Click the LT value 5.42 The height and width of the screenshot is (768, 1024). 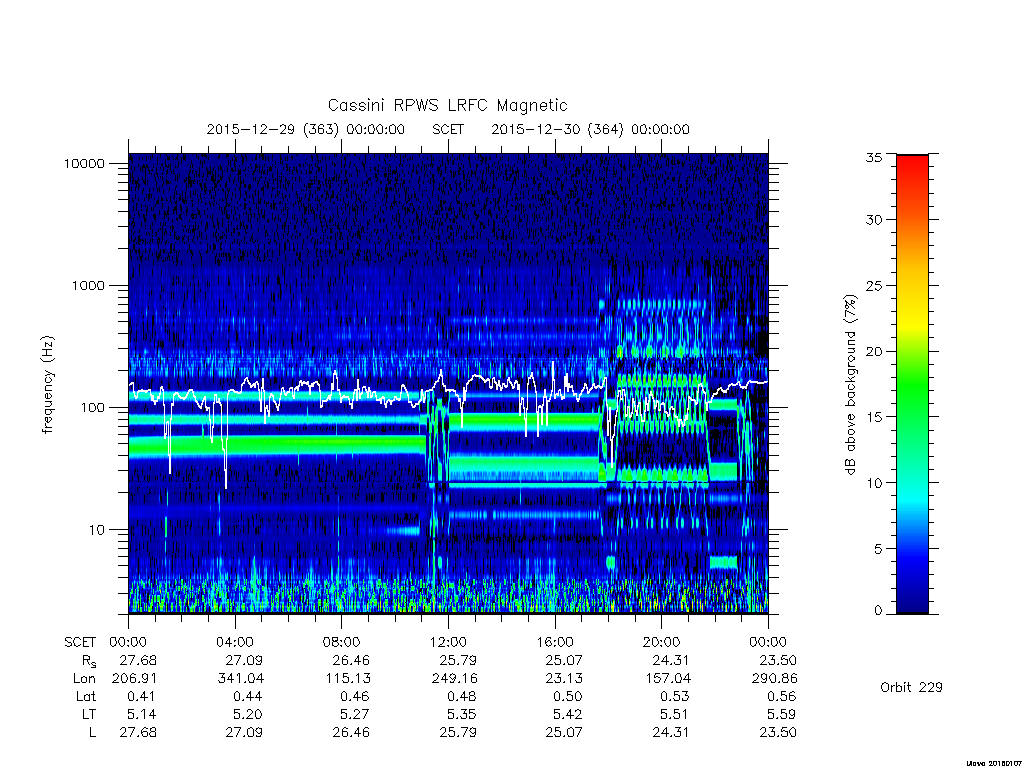coord(567,714)
